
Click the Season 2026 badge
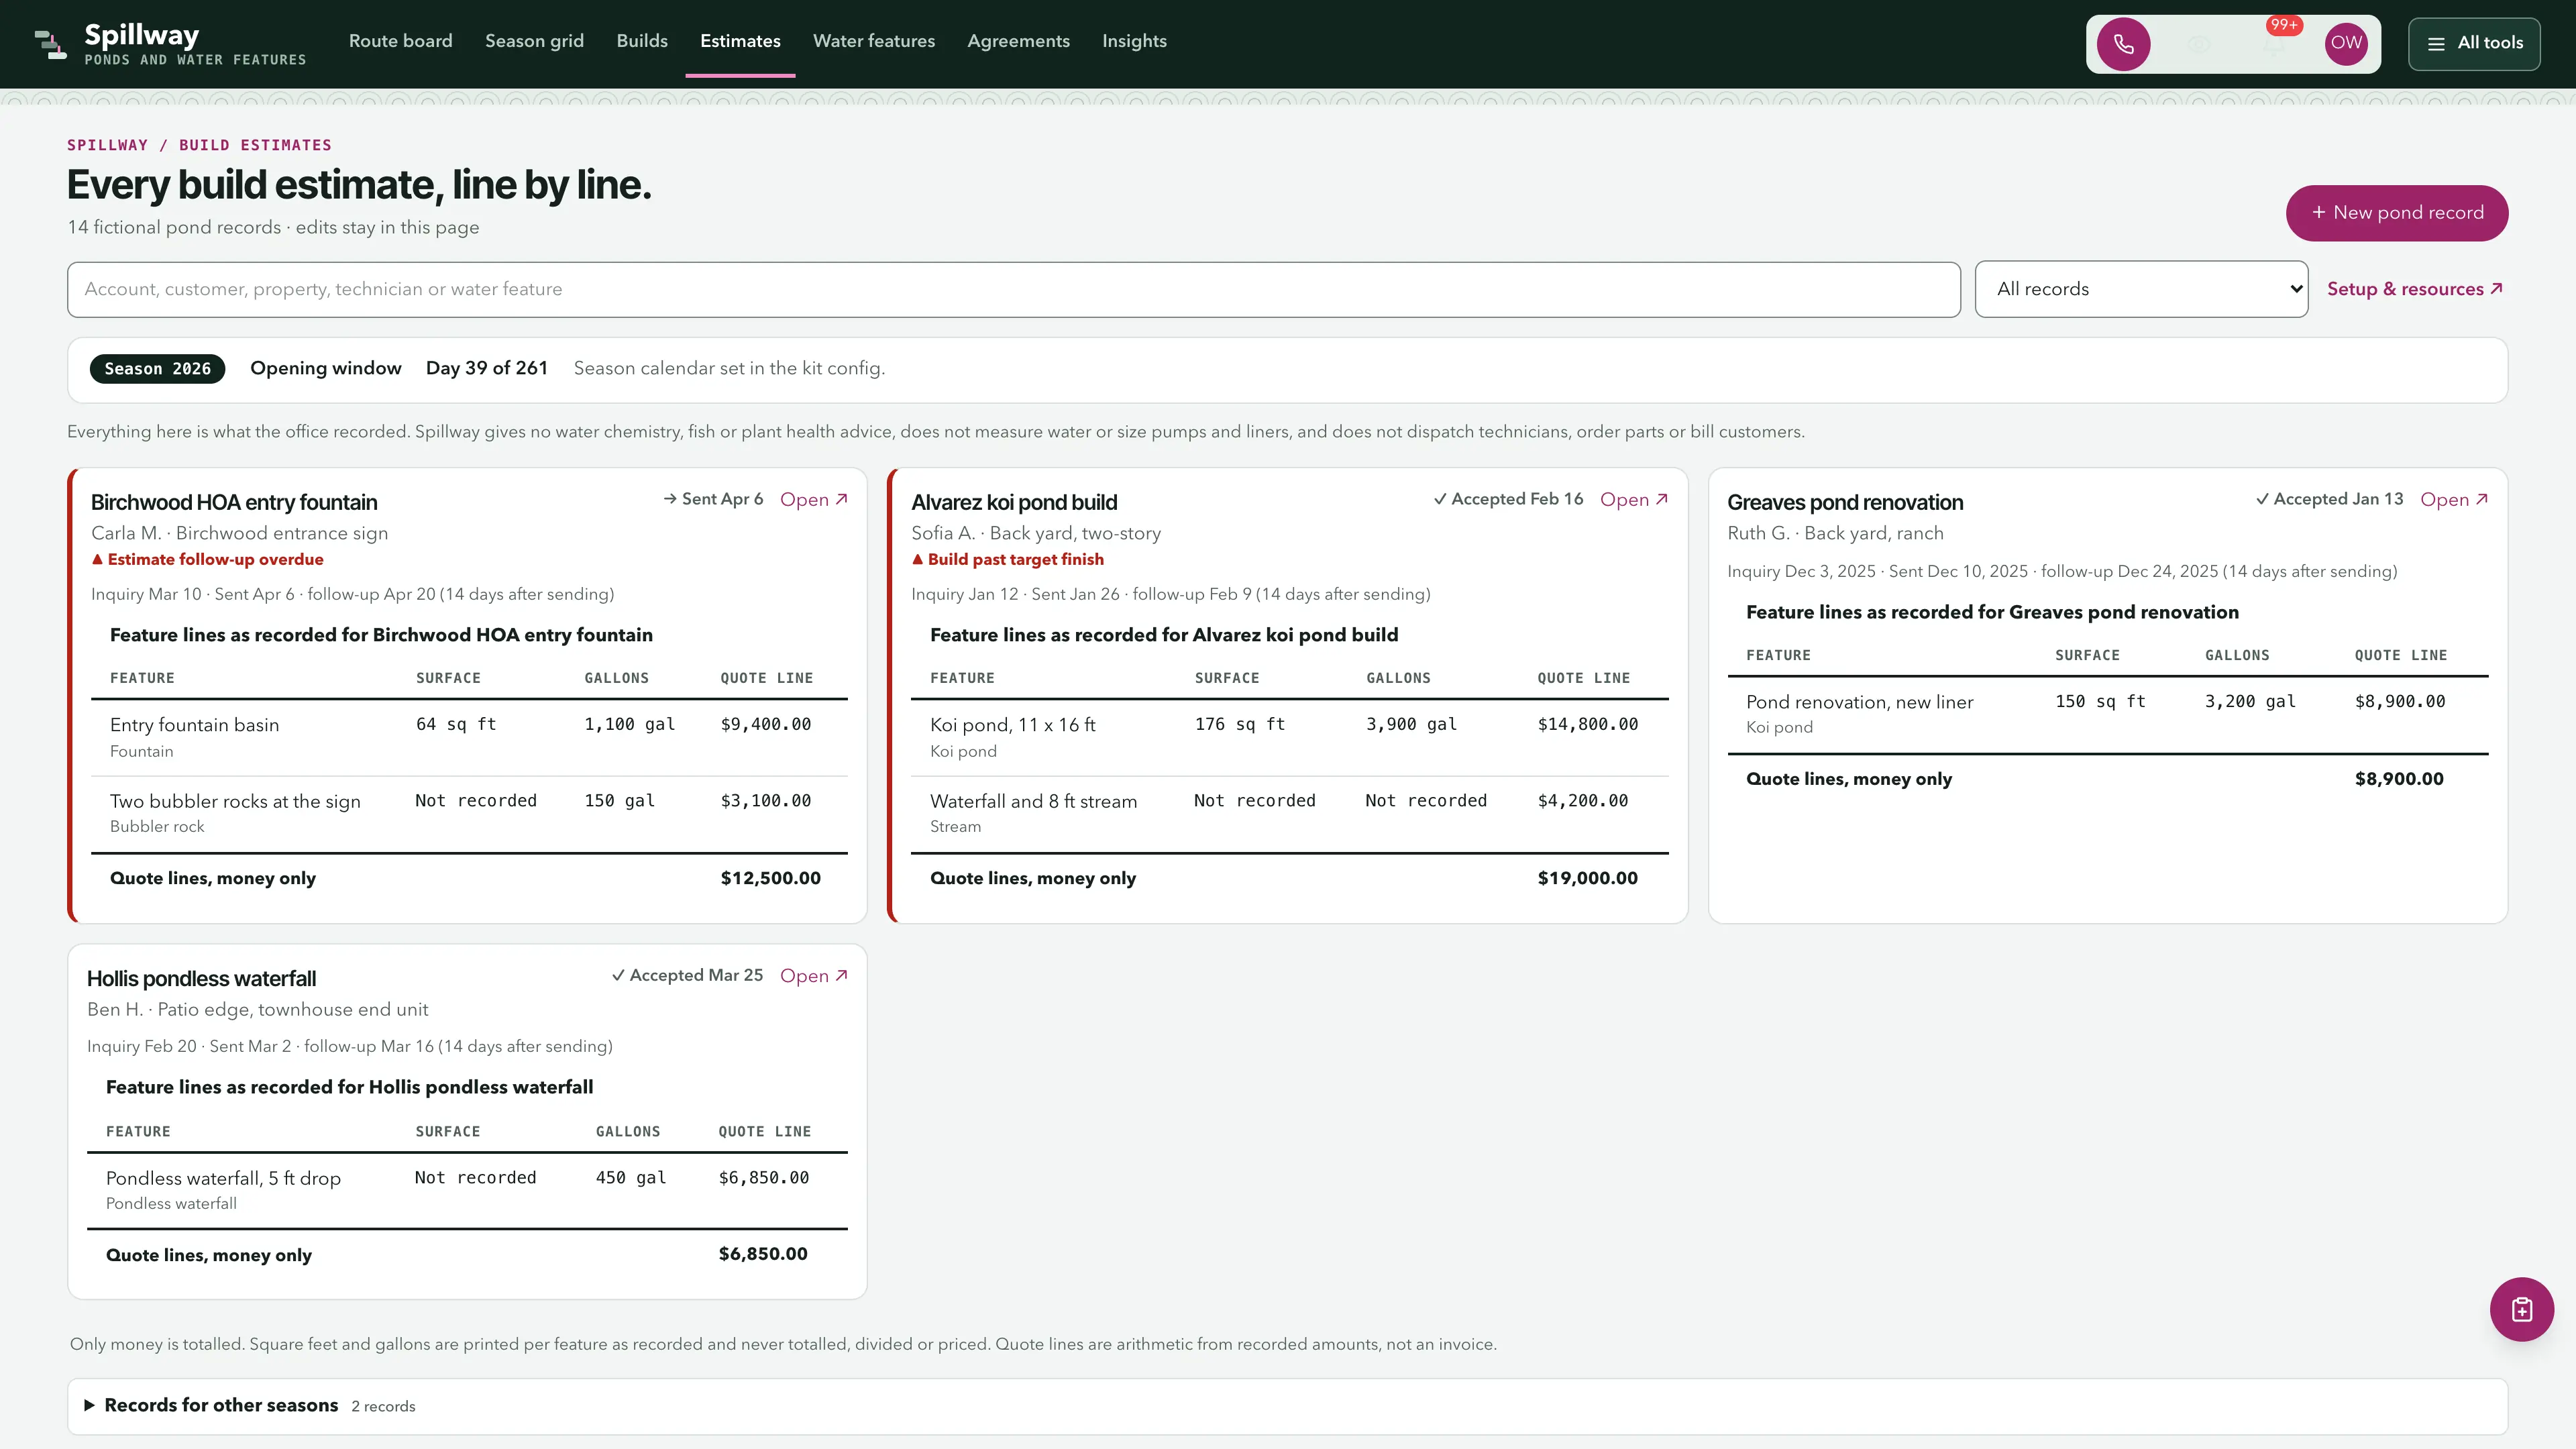157,369
